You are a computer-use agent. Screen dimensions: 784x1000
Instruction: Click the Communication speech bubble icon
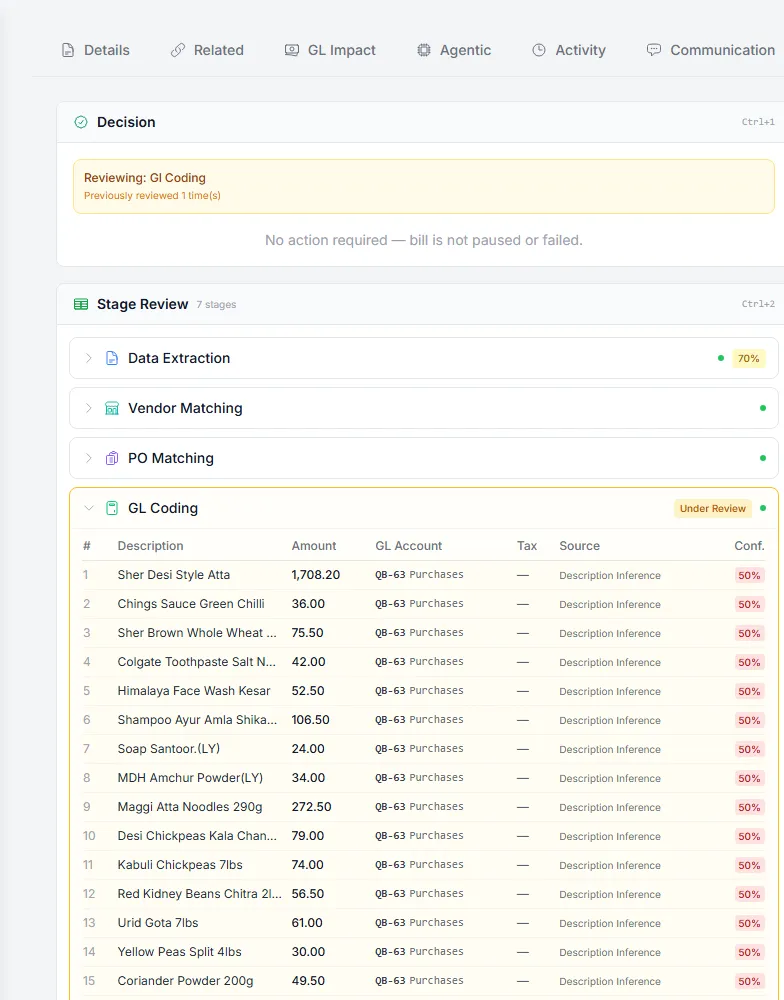click(654, 50)
